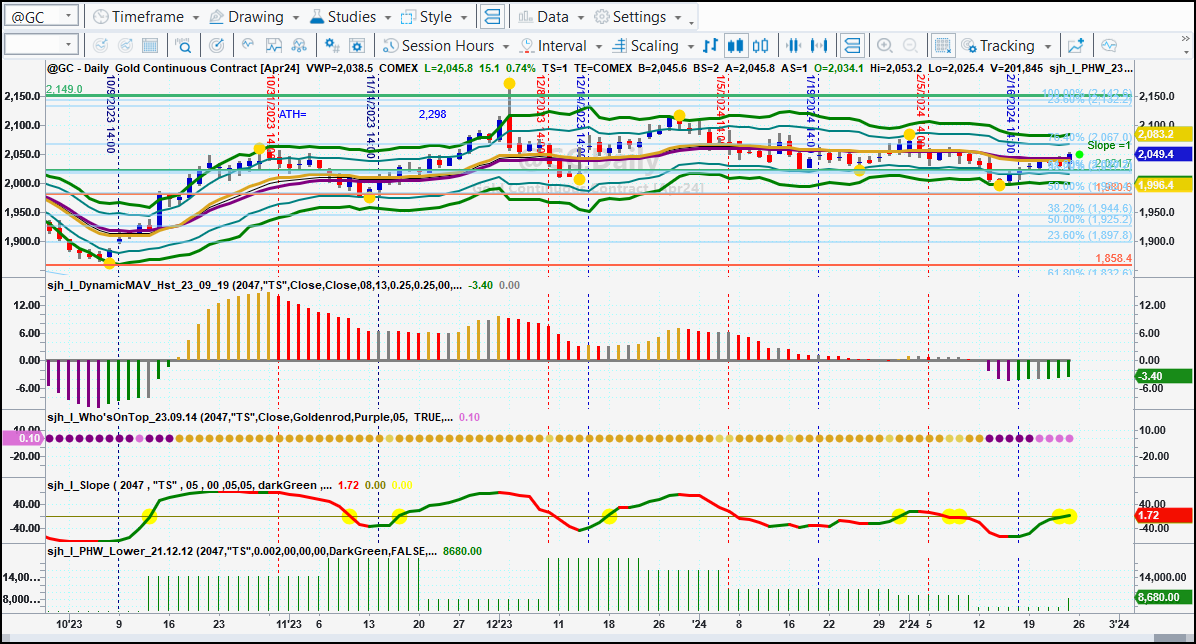Screen dimensions: 1196x644
Task: Open the Data menu
Action: 551,17
